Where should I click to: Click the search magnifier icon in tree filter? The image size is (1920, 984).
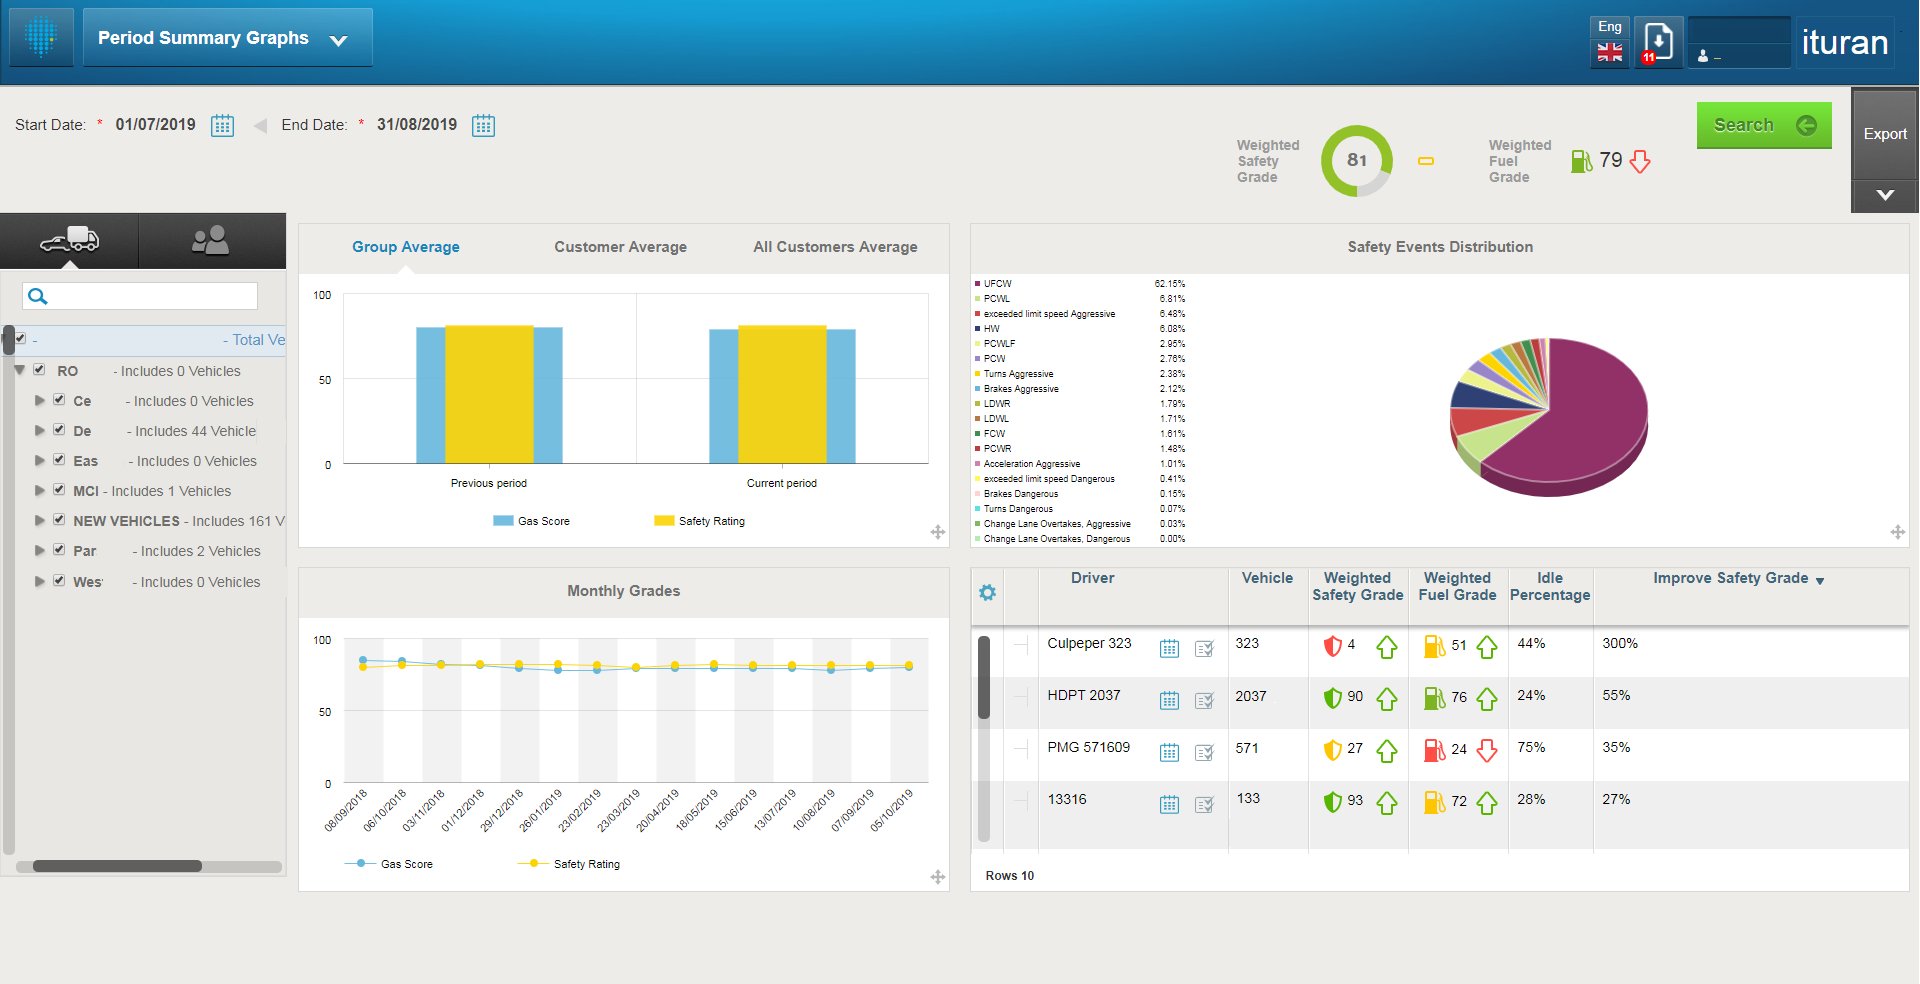click(x=38, y=296)
